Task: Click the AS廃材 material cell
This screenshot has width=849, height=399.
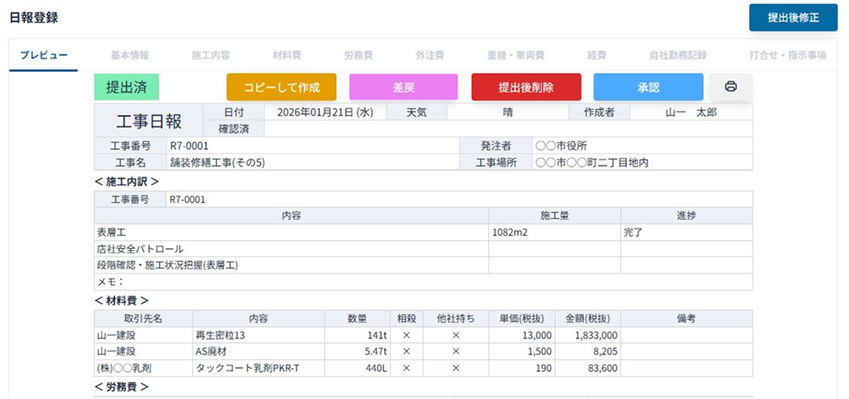Action: (x=258, y=352)
